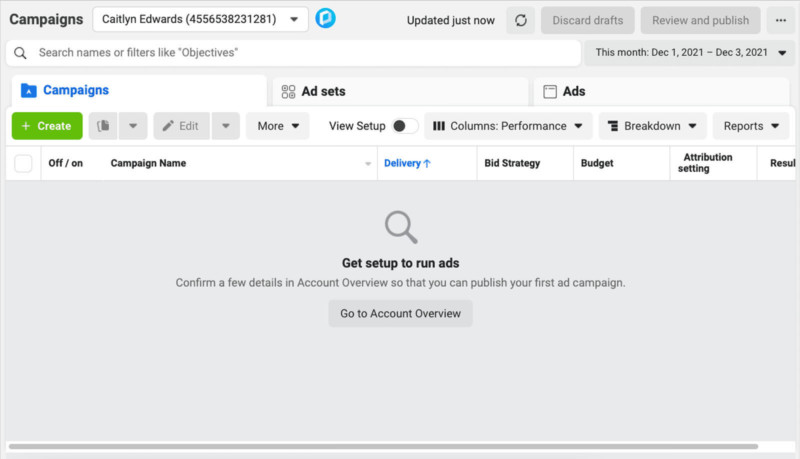Click the Ad sets grid icon
Viewport: 800px width, 459px height.
288,91
